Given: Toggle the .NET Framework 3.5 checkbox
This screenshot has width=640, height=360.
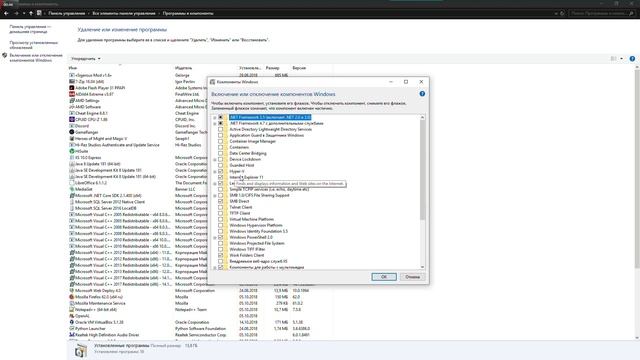Looking at the screenshot, I should pos(220,117).
